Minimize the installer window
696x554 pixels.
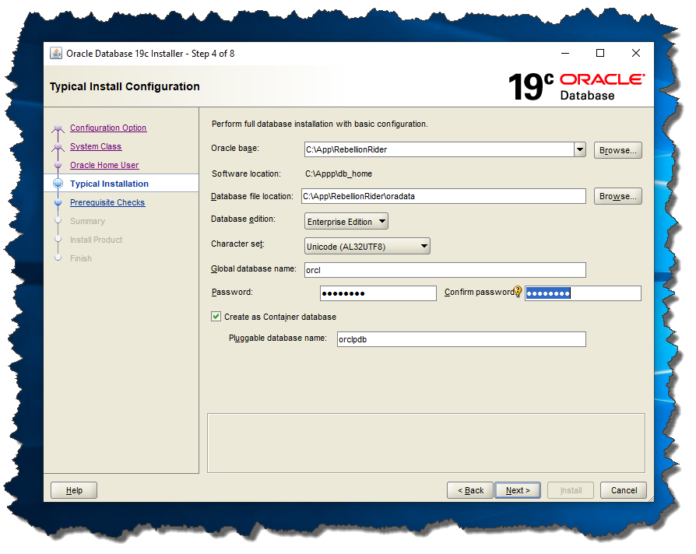click(x=565, y=53)
